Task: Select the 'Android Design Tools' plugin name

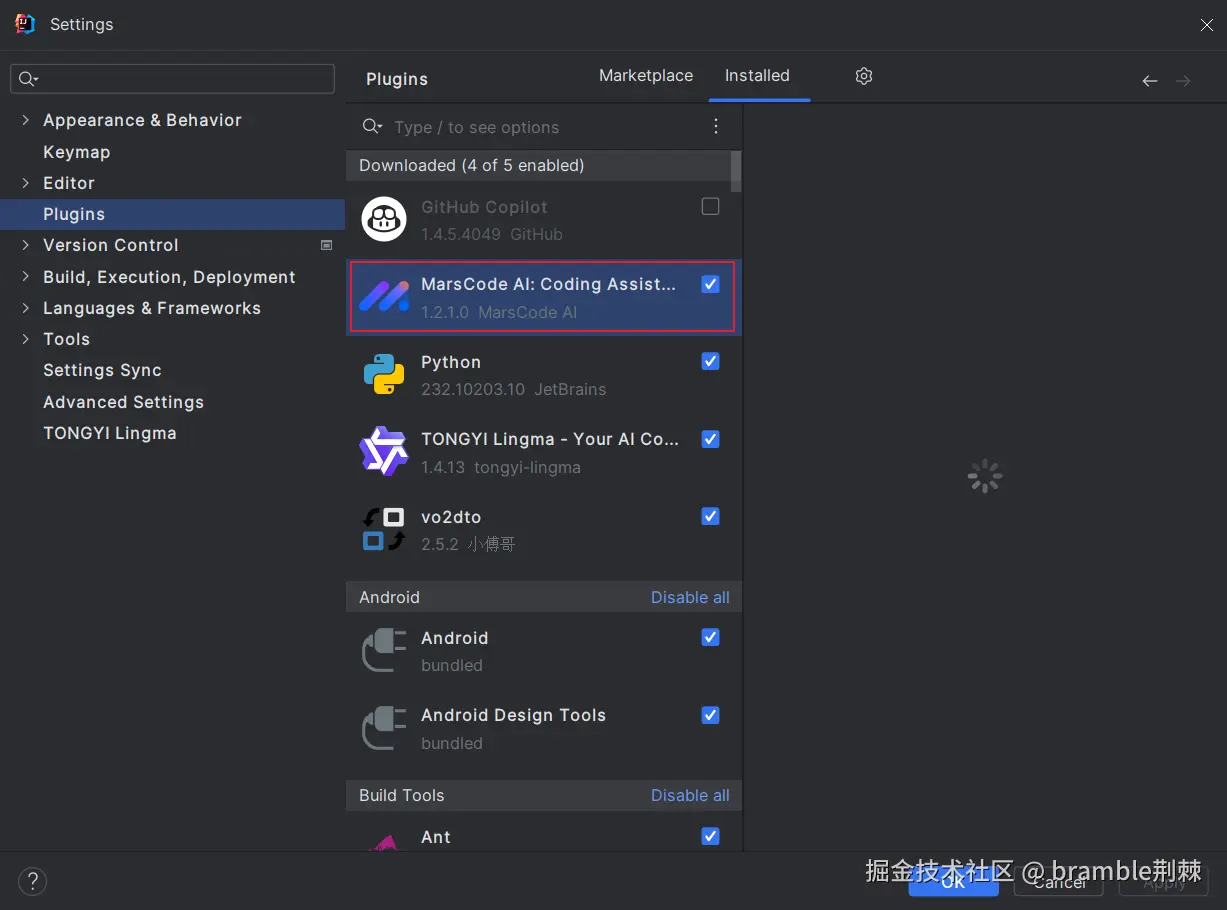Action: tap(513, 715)
